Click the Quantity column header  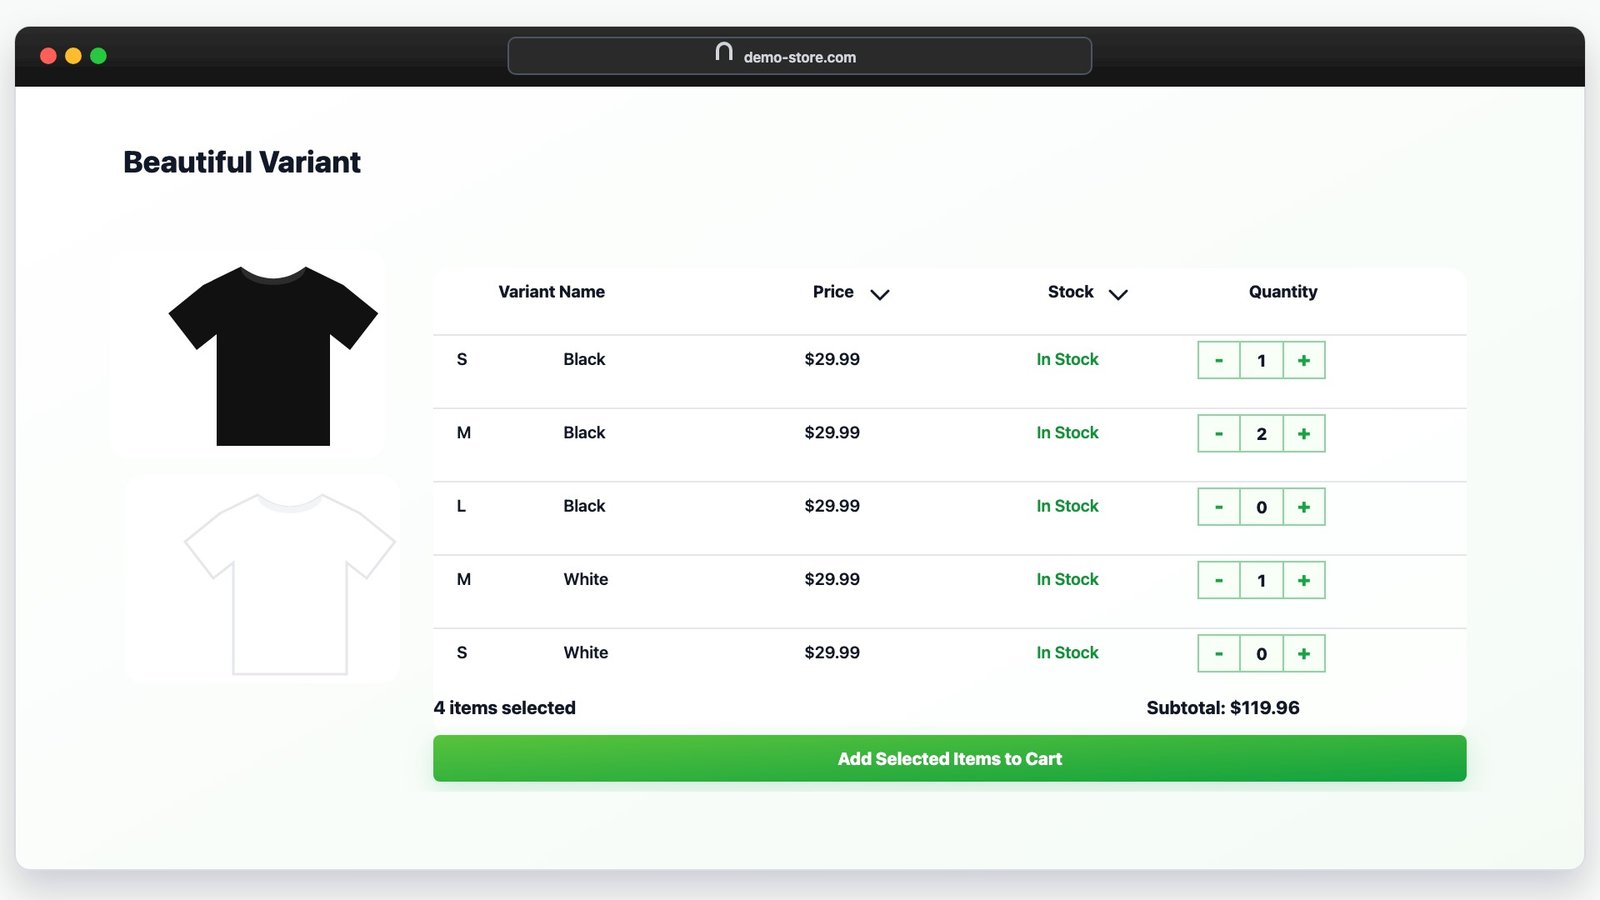(1283, 292)
